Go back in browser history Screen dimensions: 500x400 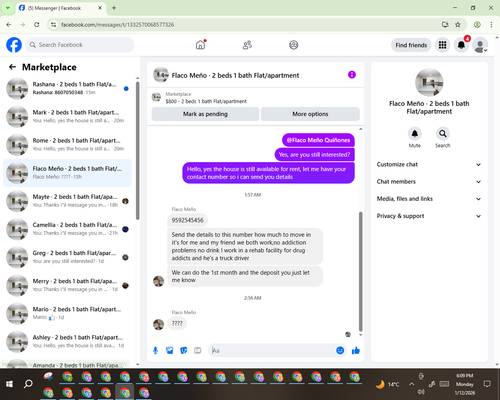click(9, 25)
